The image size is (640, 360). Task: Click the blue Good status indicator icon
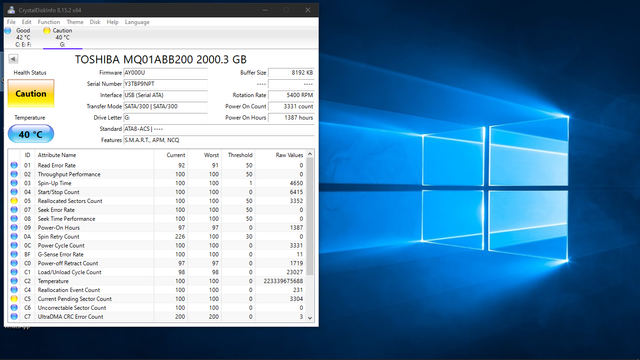click(8, 31)
